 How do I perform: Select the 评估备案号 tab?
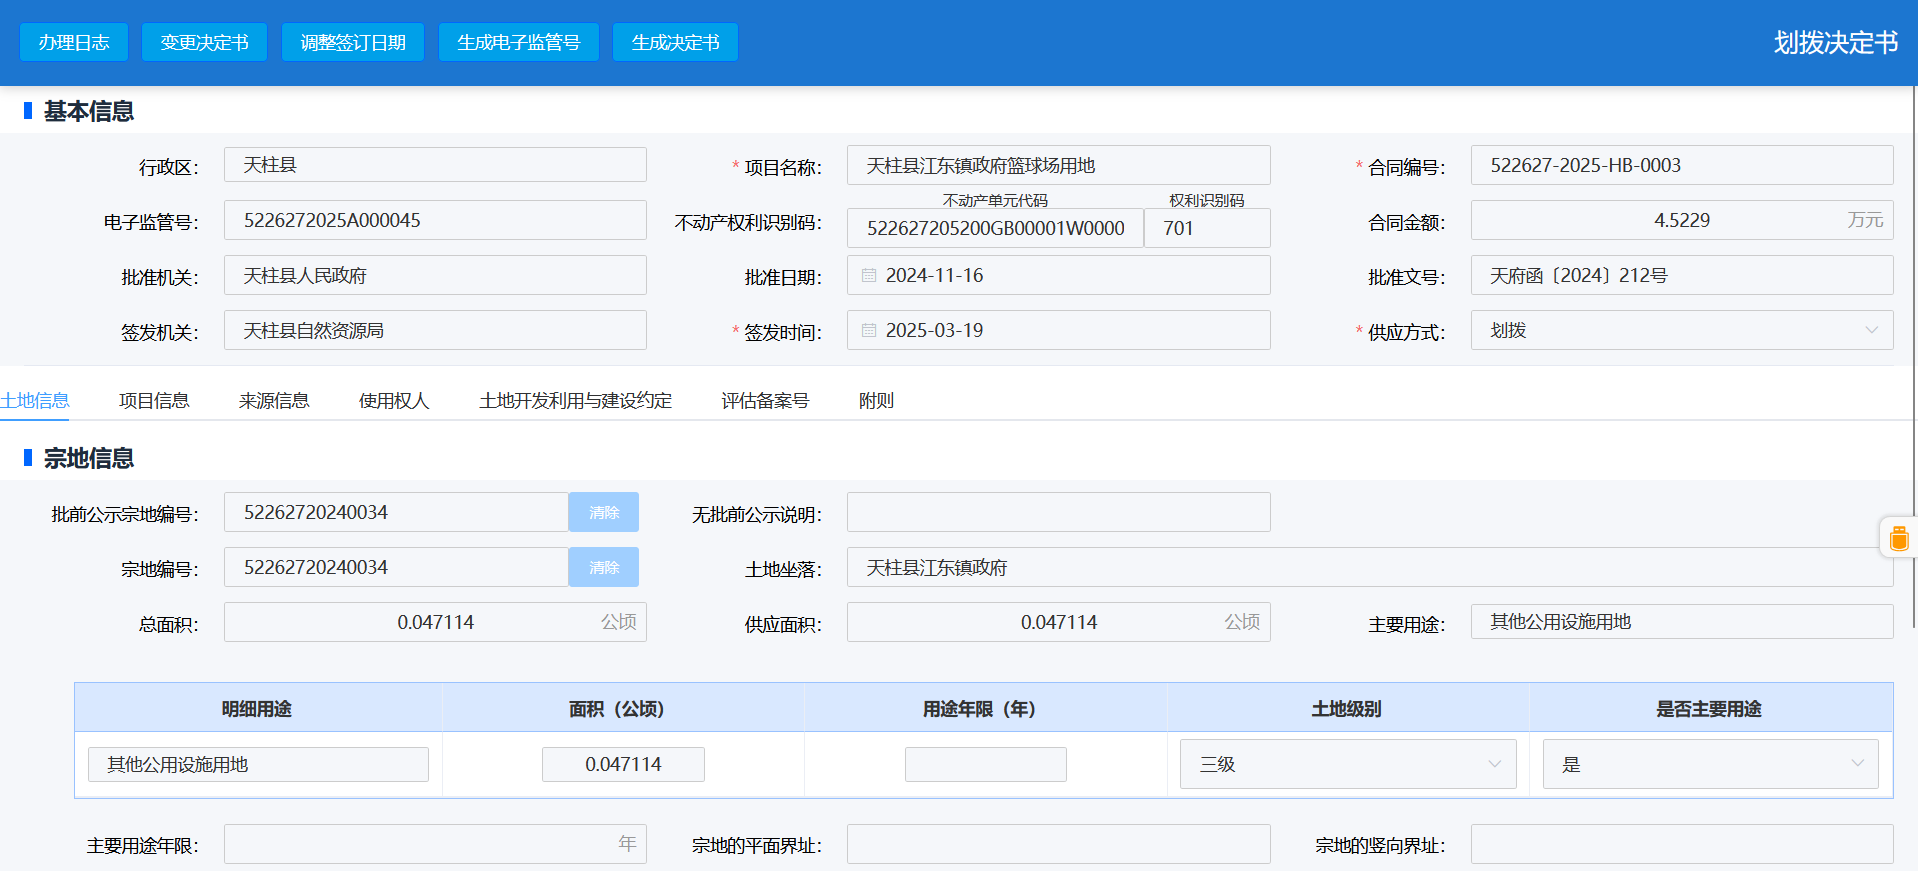[x=765, y=400]
